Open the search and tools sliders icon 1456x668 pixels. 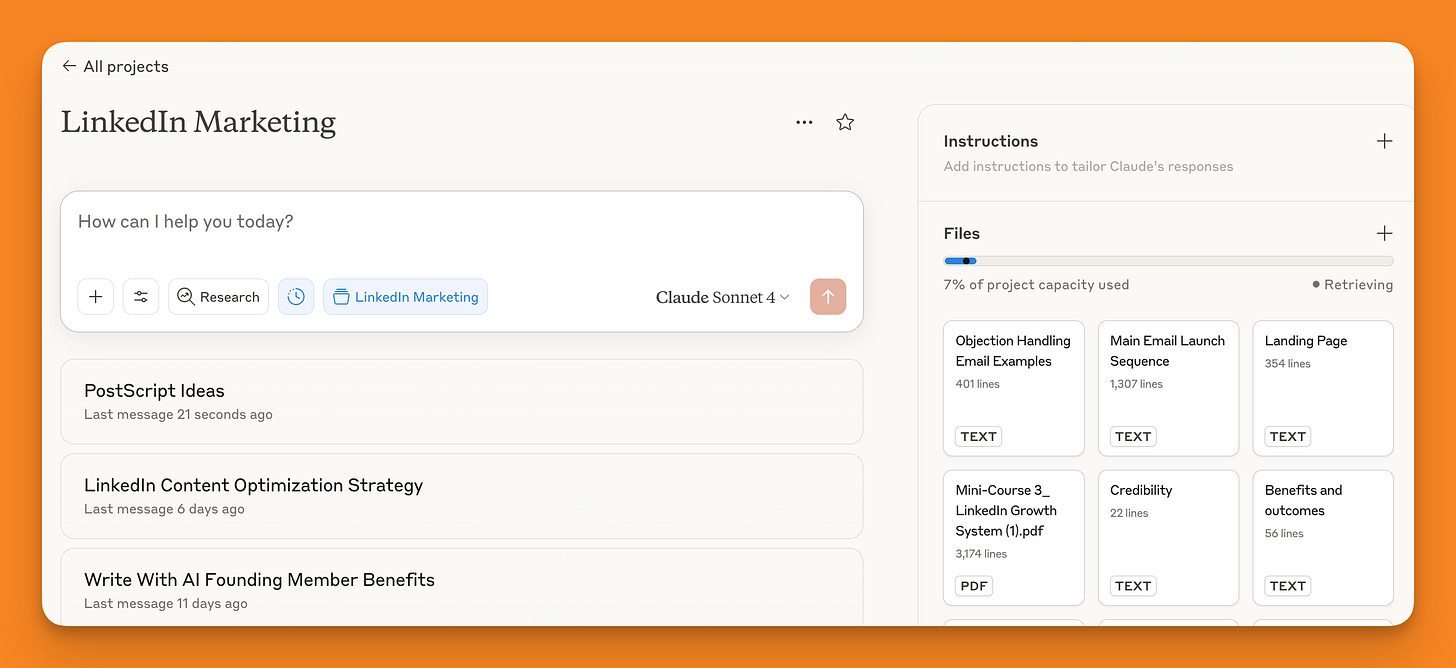[141, 297]
